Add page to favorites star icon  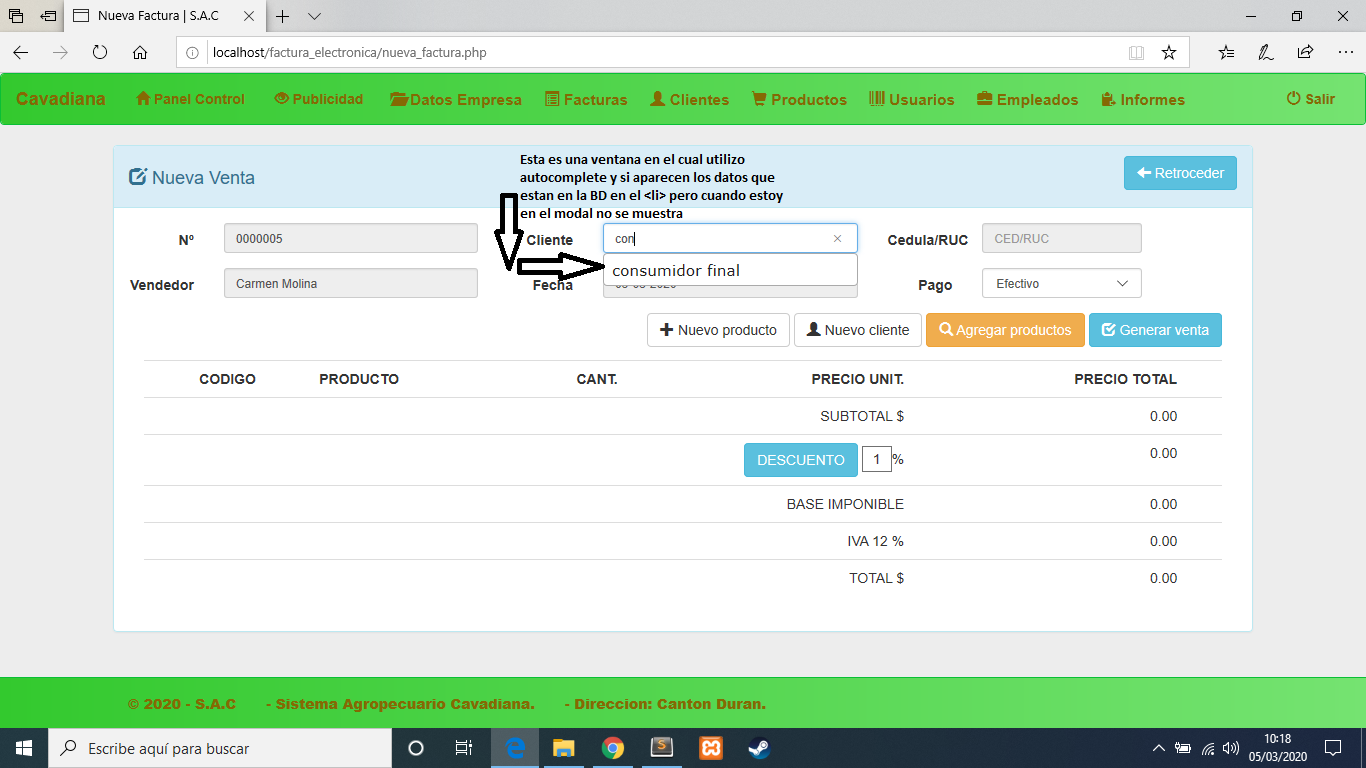click(1168, 53)
